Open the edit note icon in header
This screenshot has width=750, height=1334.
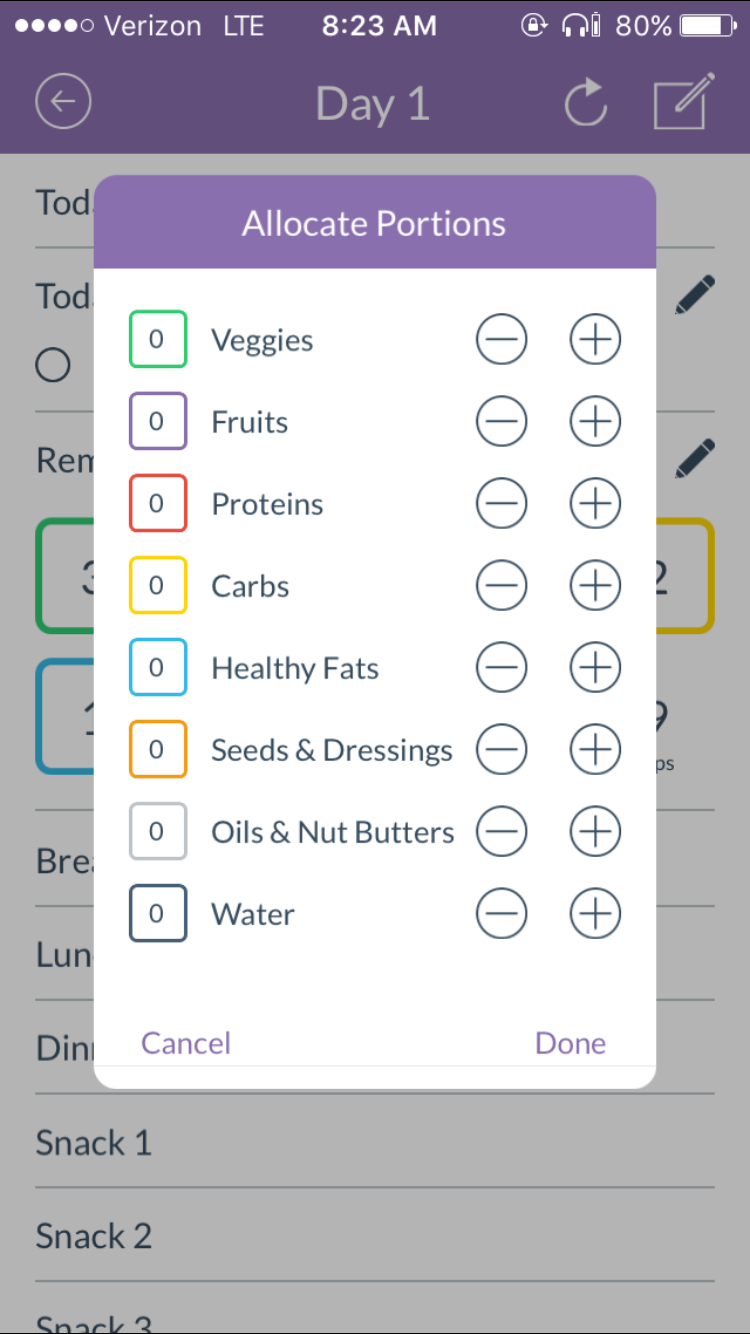click(684, 102)
